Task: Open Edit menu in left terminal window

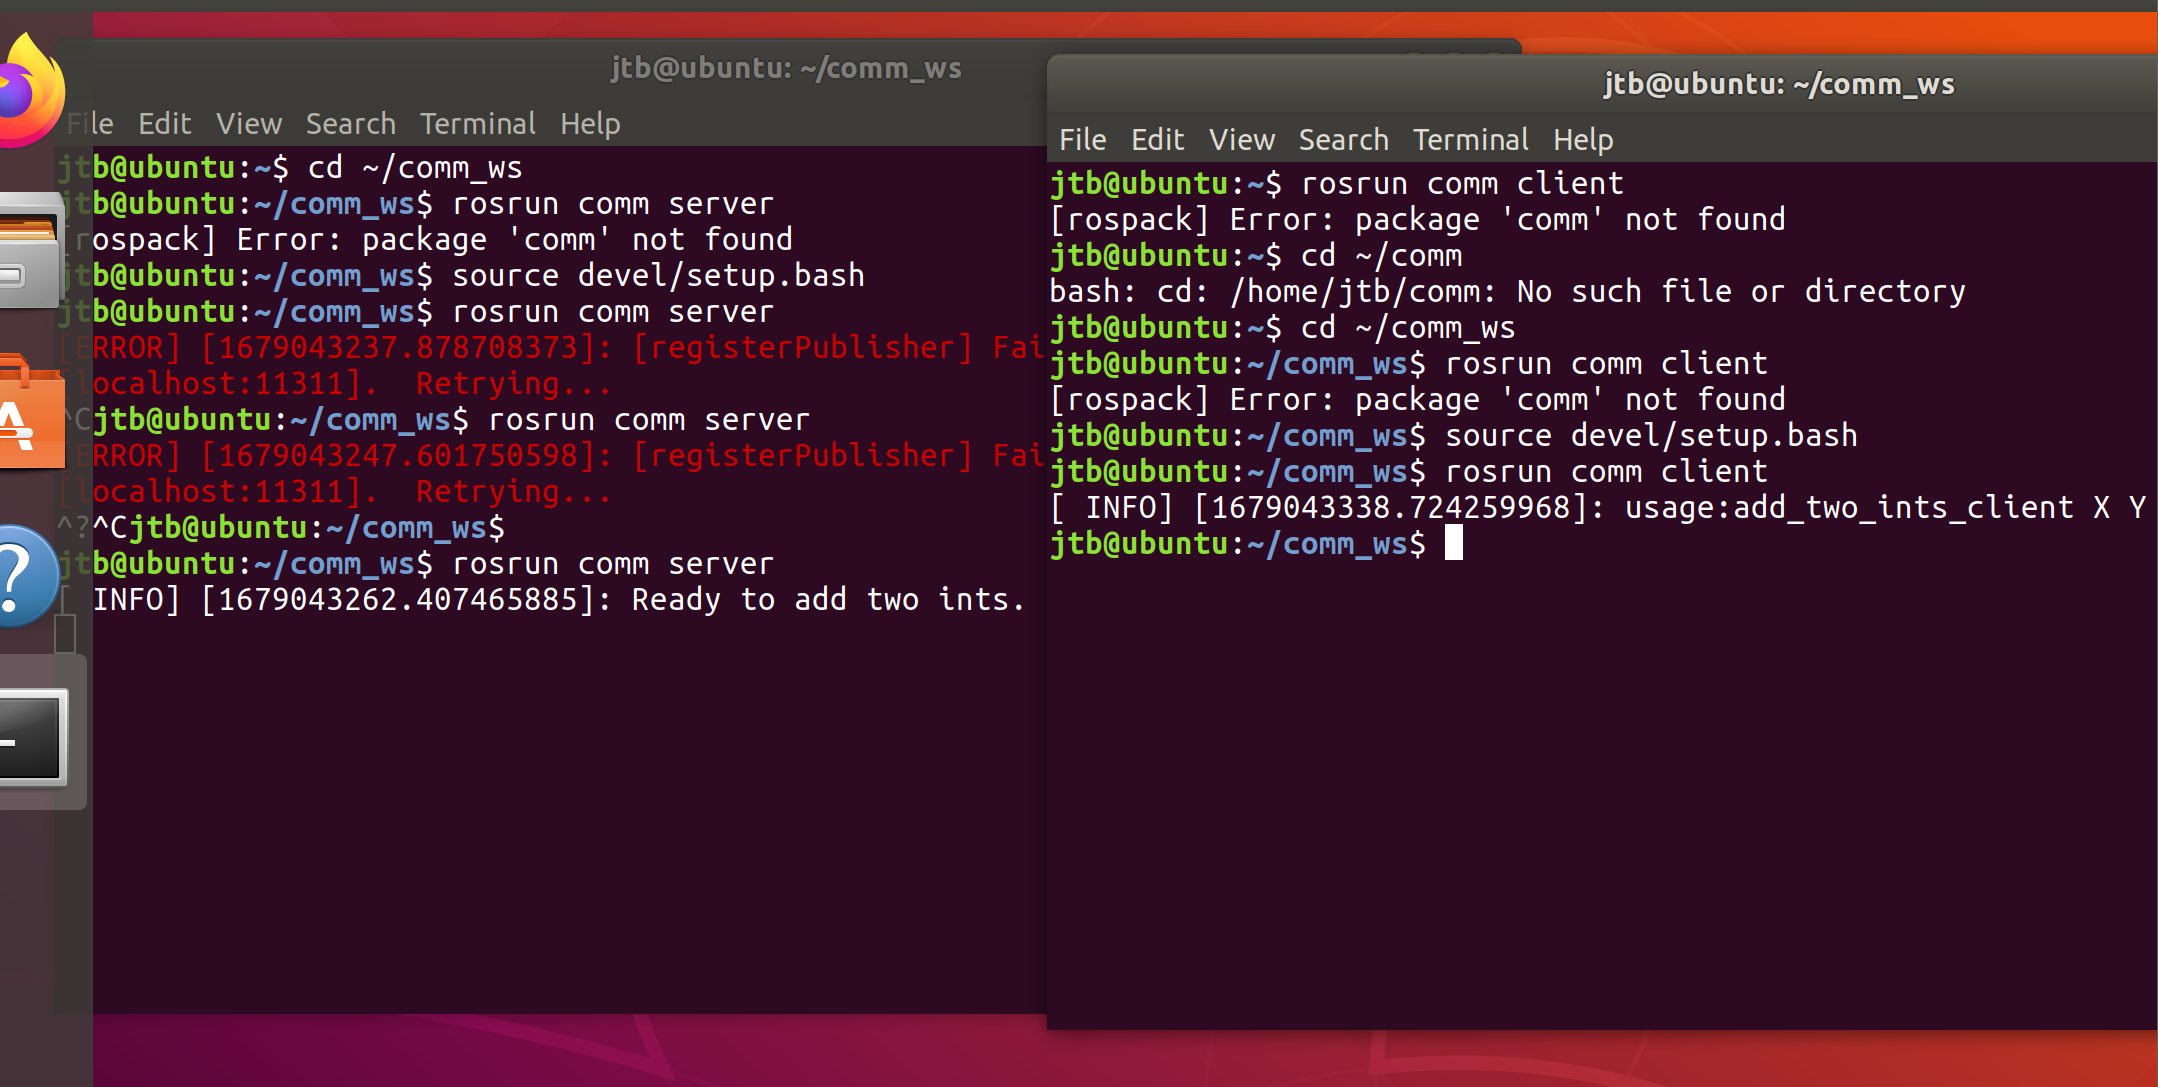Action: [x=165, y=124]
